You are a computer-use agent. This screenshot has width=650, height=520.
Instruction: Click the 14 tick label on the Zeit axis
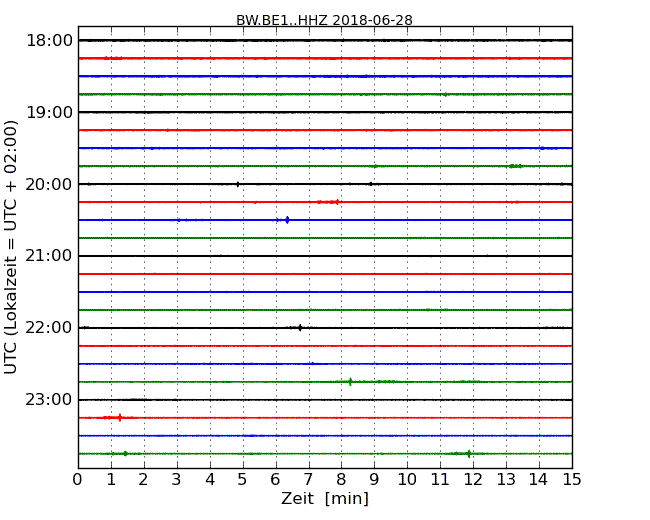538,480
